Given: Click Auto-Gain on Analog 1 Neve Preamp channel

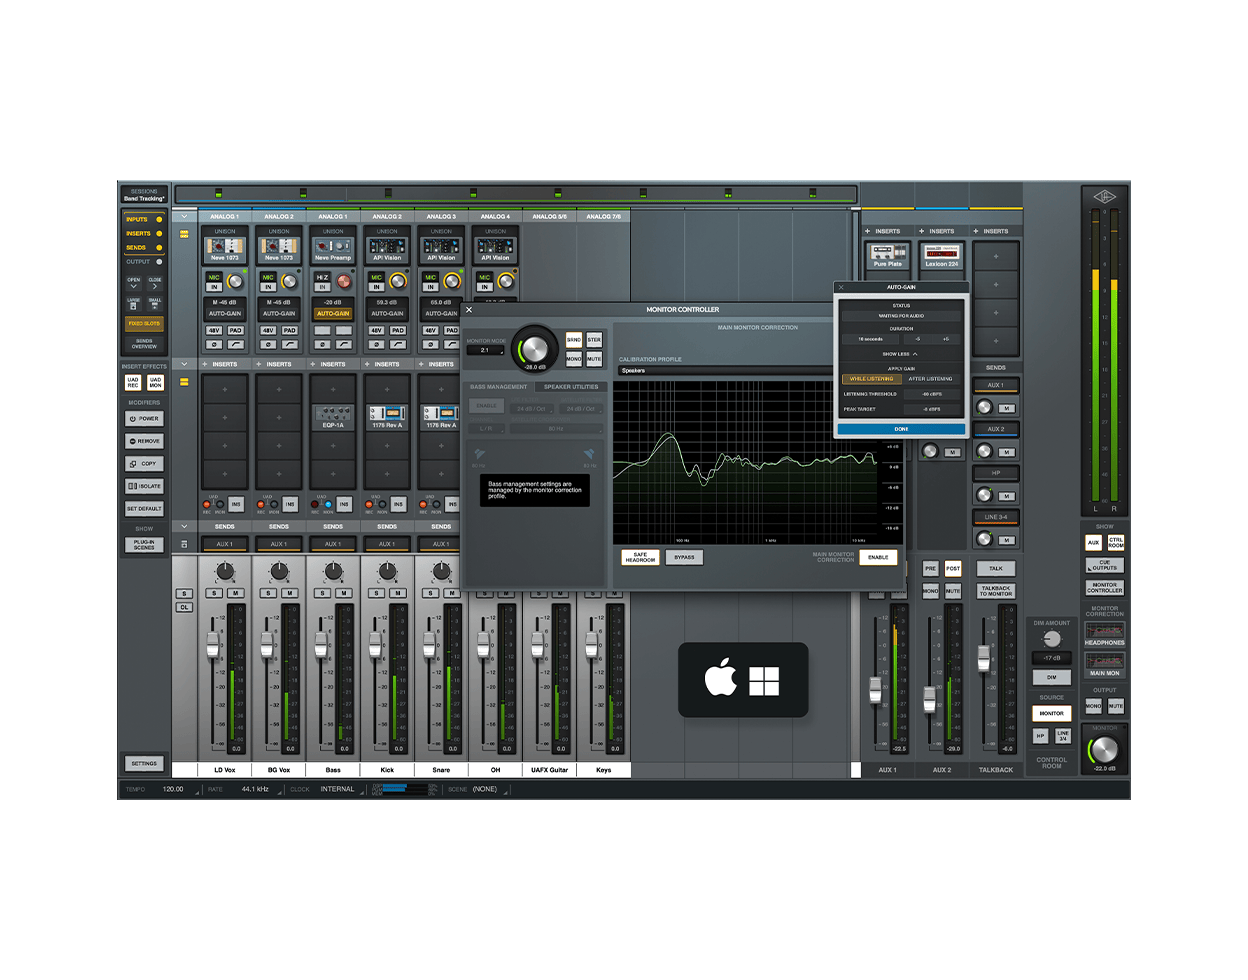Looking at the screenshot, I should [x=333, y=314].
